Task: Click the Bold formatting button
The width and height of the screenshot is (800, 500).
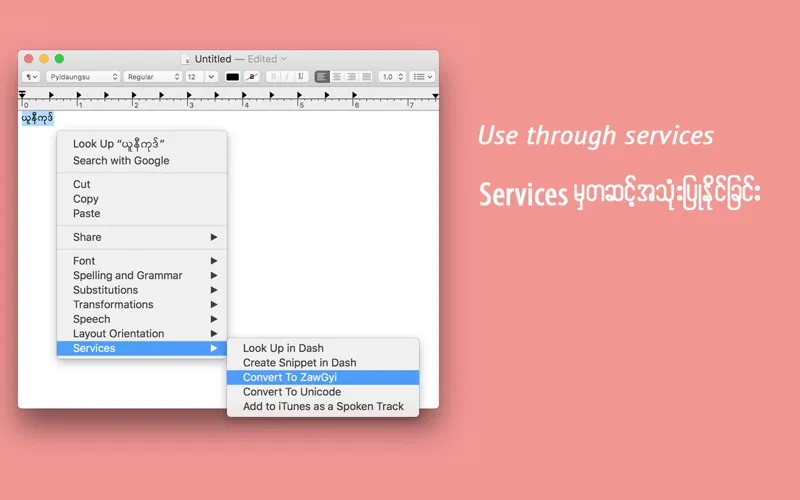Action: (272, 77)
